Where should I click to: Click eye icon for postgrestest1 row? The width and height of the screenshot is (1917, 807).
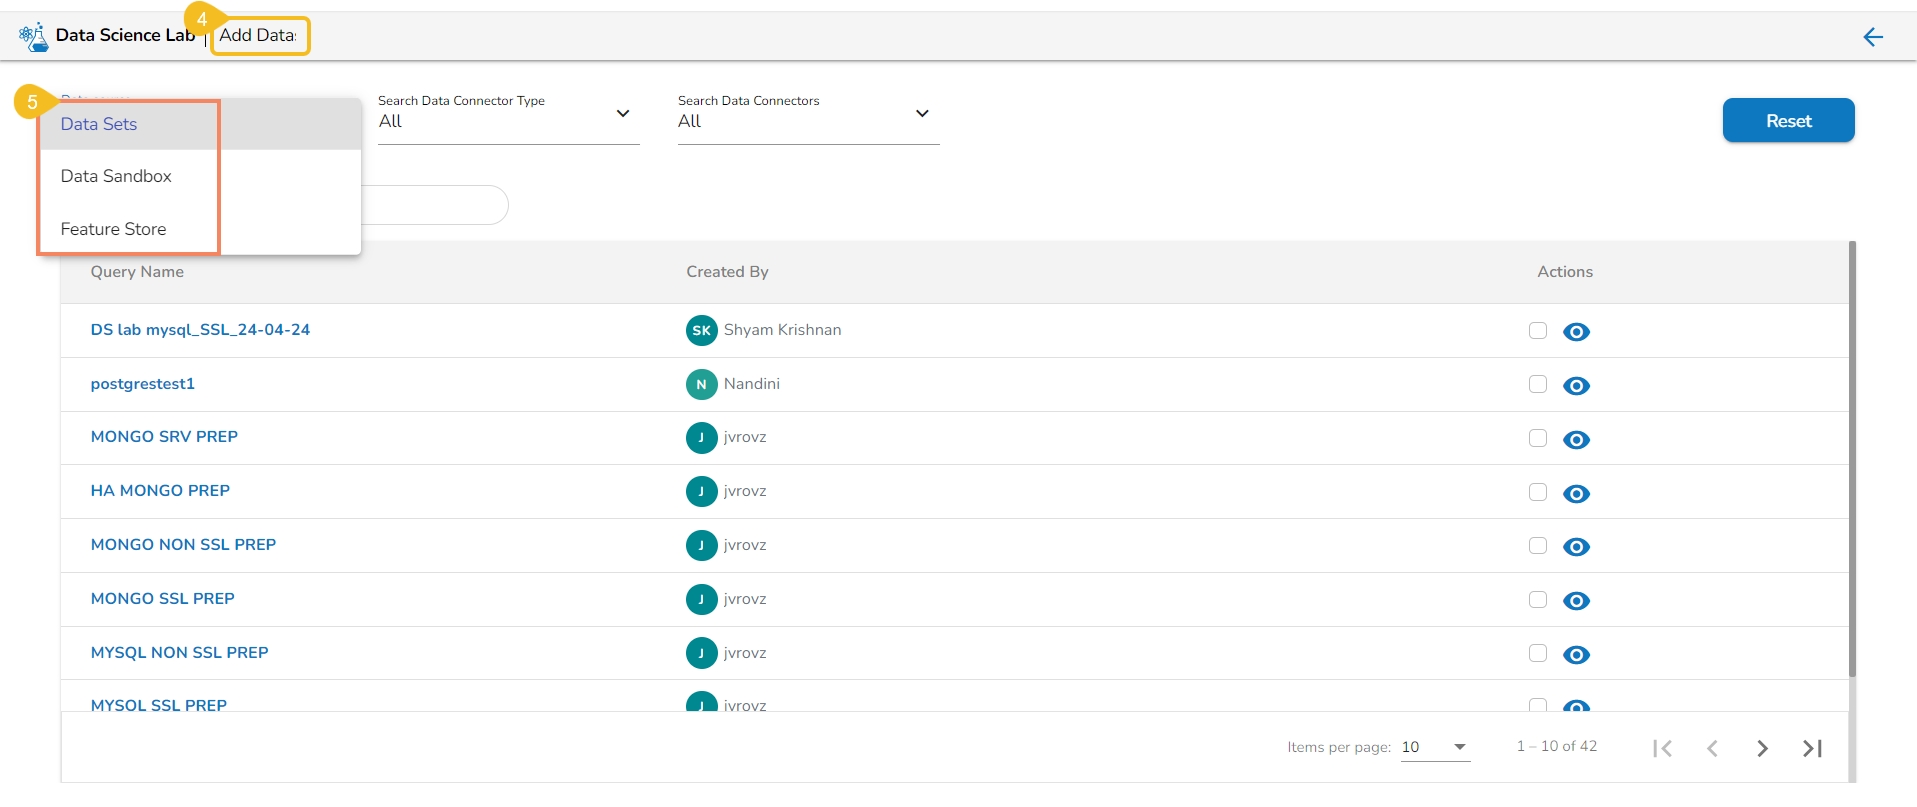coord(1576,386)
